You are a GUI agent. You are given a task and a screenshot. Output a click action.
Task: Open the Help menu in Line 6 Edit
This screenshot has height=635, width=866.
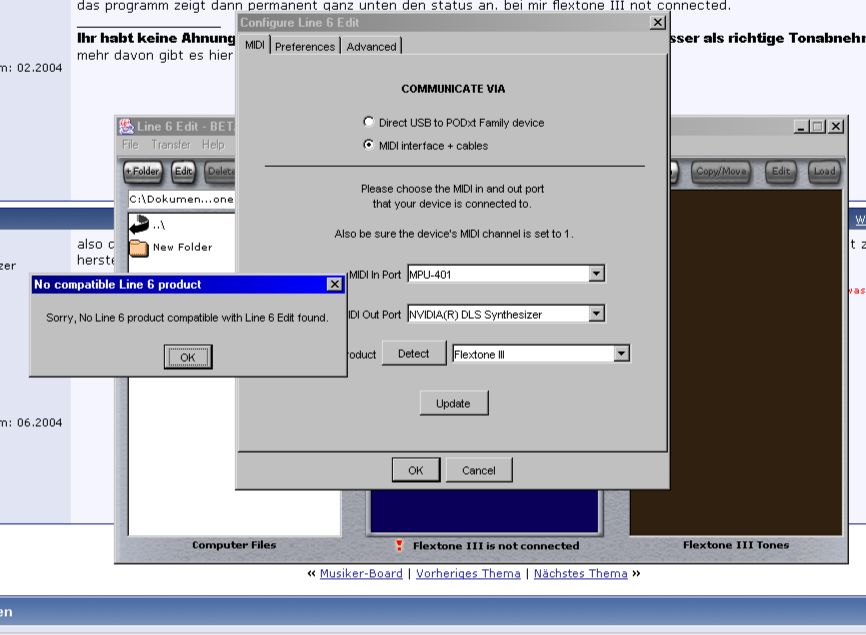(213, 145)
